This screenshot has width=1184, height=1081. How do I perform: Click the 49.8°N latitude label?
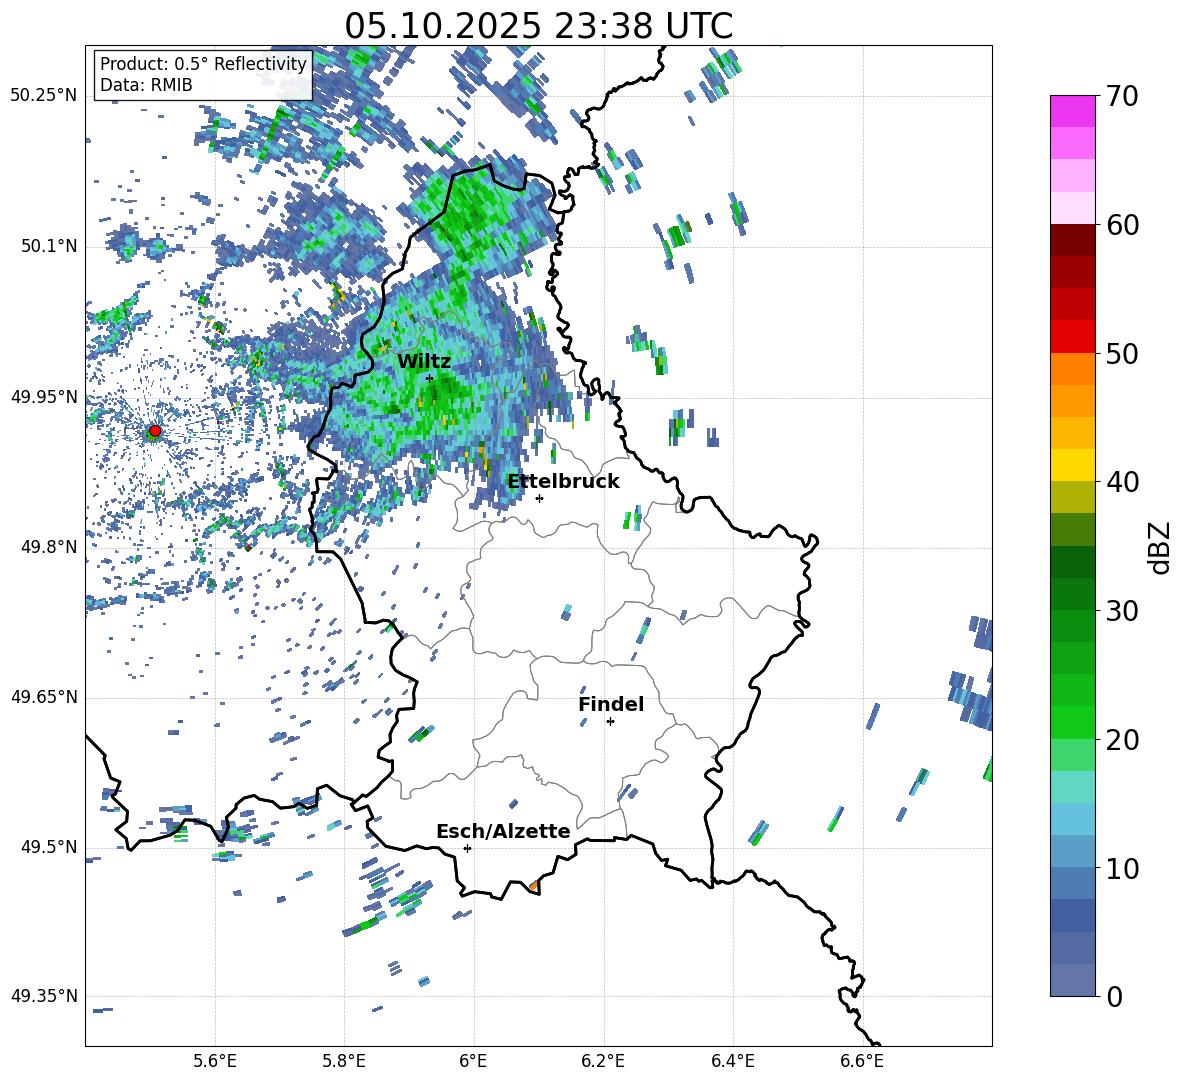[48, 547]
